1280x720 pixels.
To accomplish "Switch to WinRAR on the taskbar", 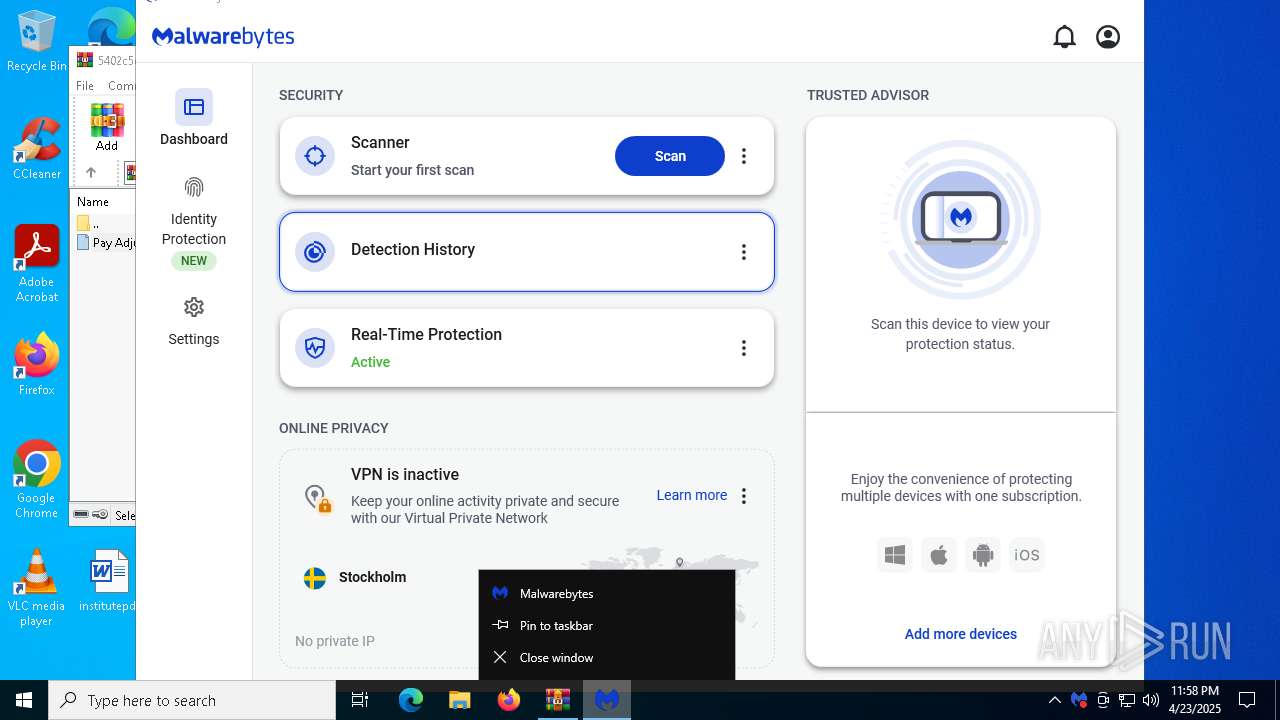I will [558, 700].
